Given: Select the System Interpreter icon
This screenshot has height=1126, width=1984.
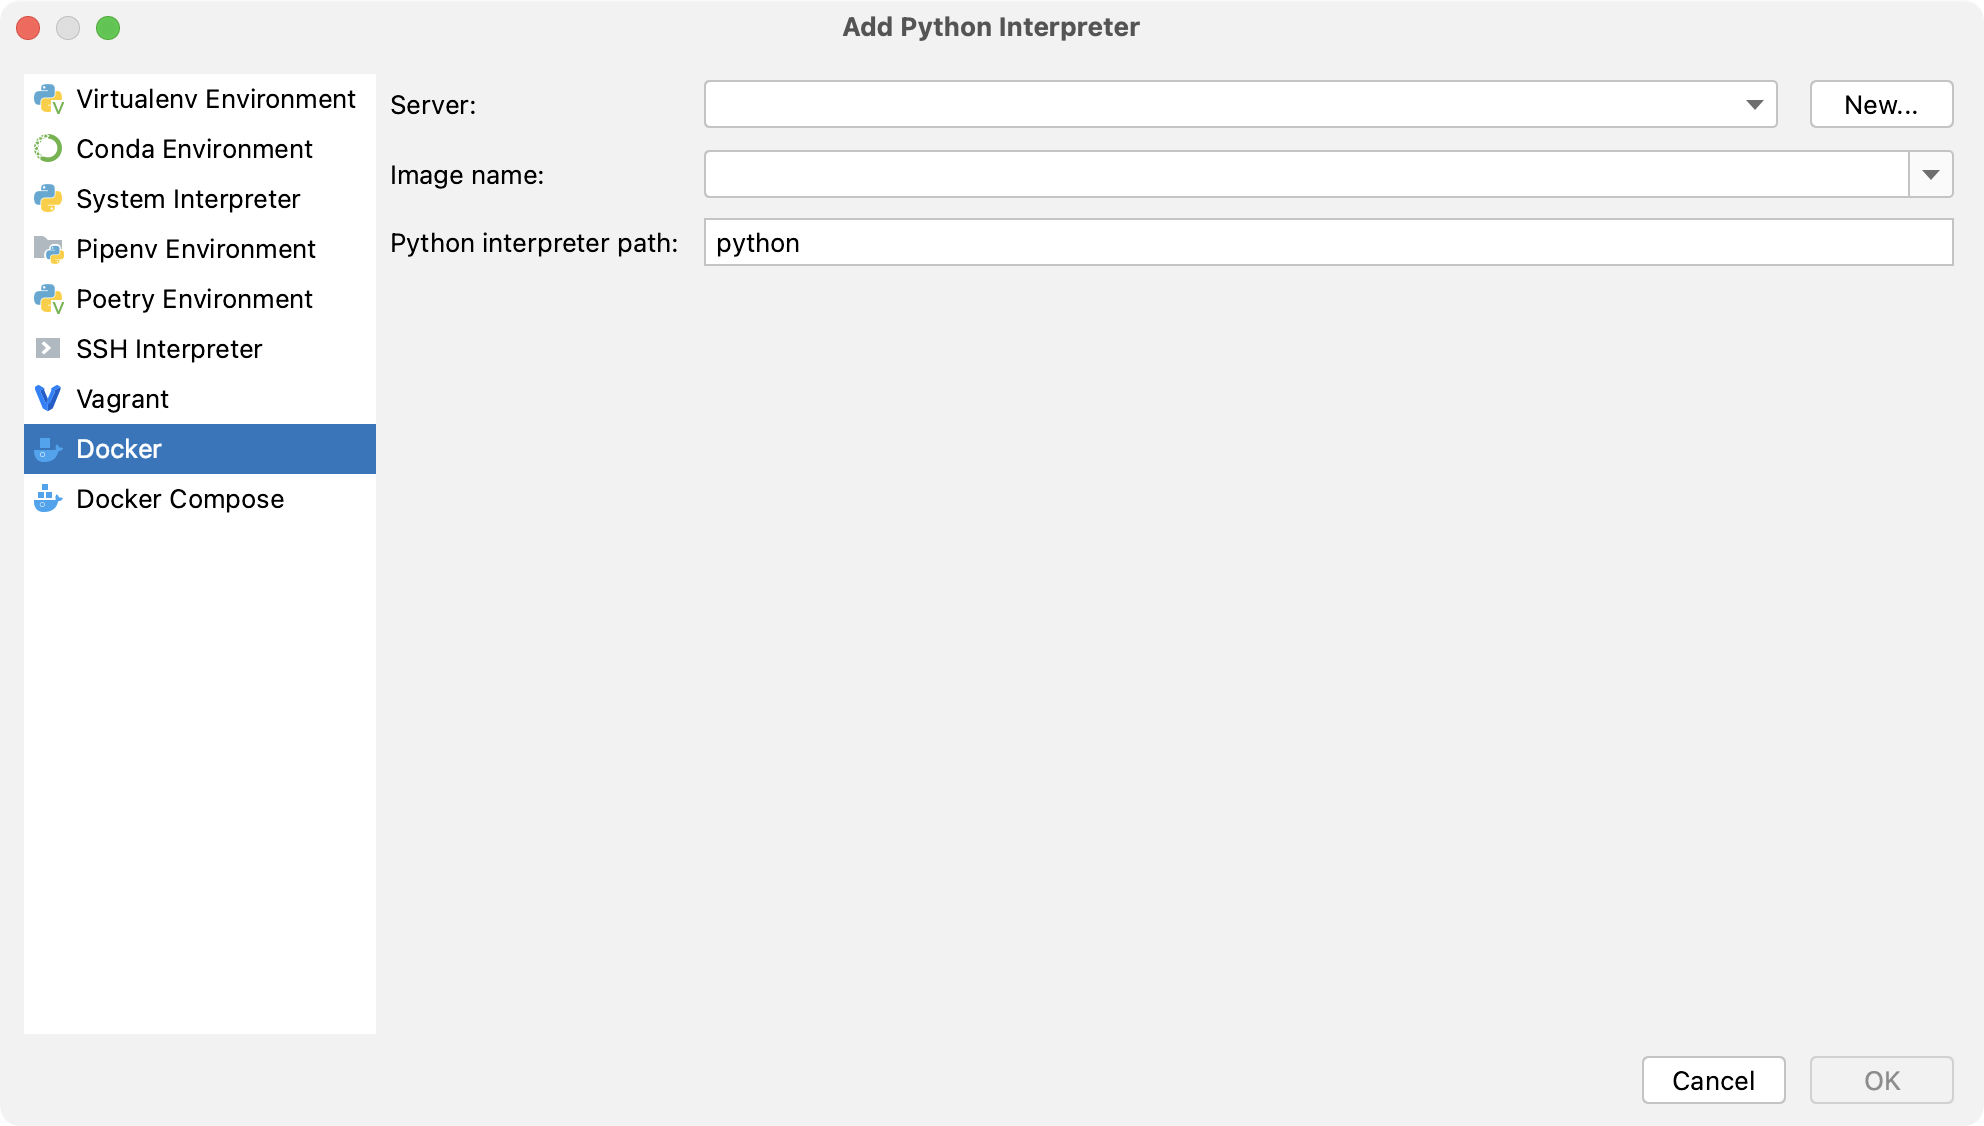Looking at the screenshot, I should click(50, 198).
